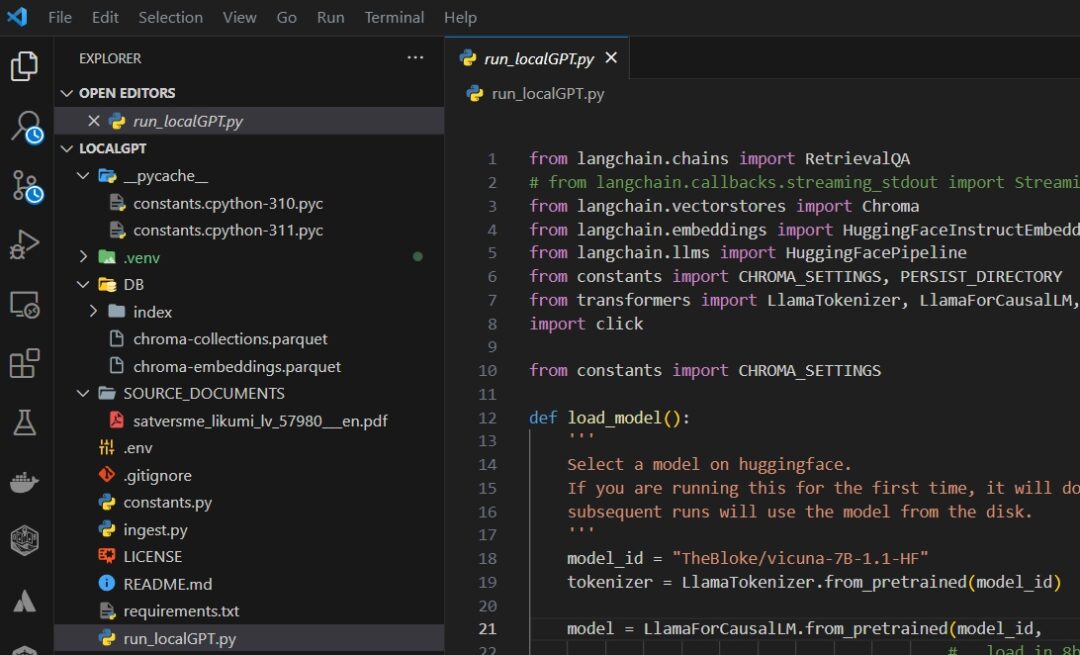Open satversme_likumi_lv_57980__en.pdf

[x=260, y=421]
